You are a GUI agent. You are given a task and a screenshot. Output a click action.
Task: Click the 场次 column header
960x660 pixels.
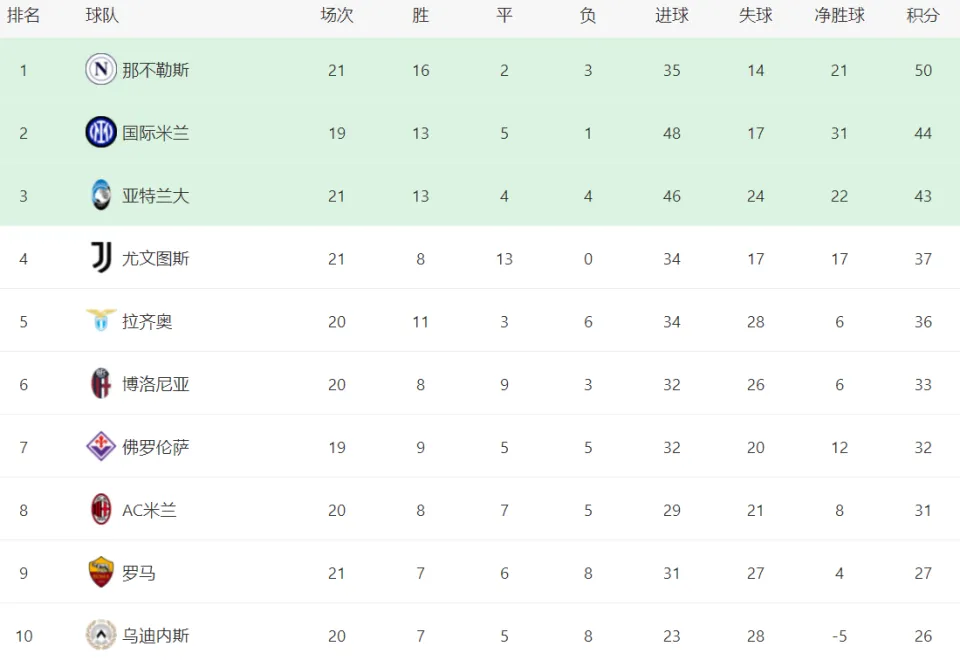(x=337, y=15)
